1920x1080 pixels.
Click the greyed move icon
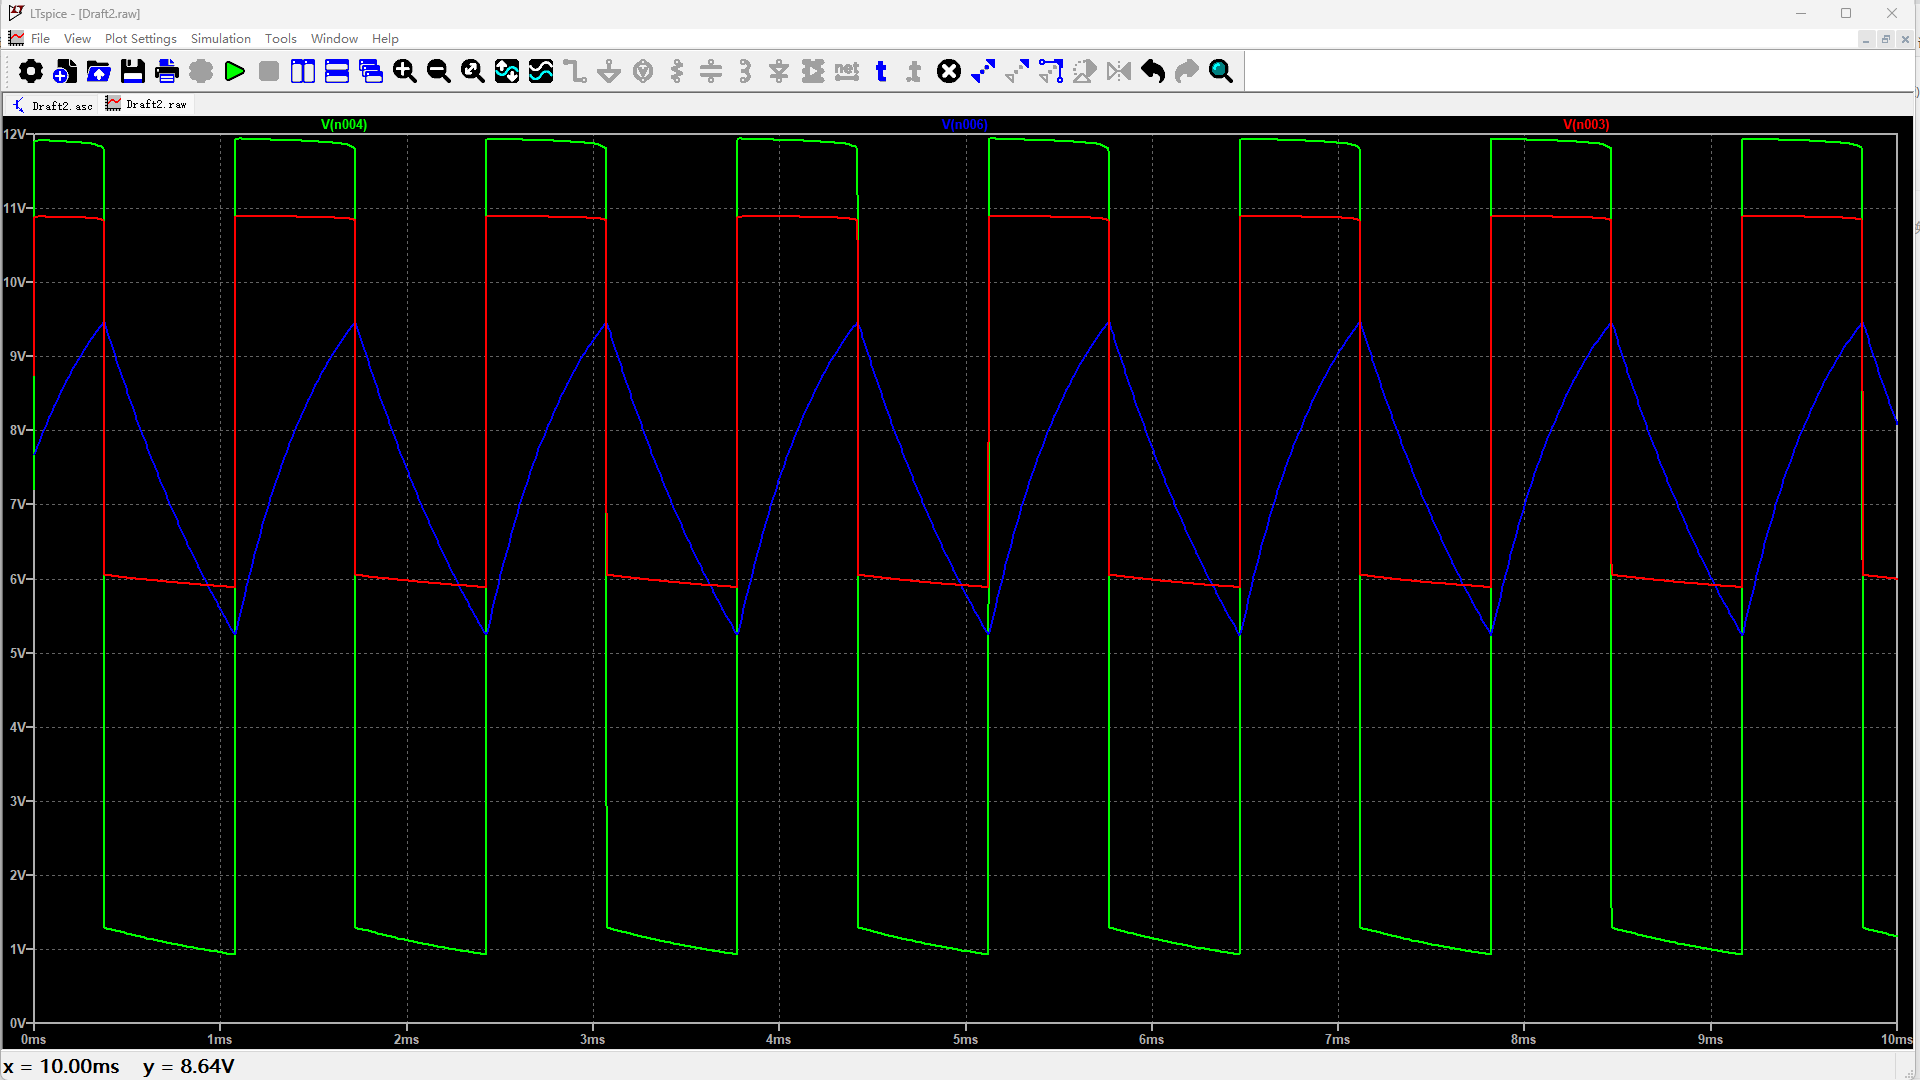(1017, 71)
